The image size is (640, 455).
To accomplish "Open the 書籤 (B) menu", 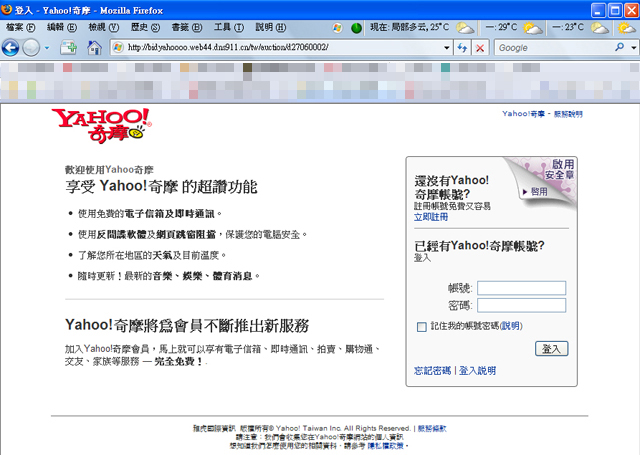I will tap(187, 27).
